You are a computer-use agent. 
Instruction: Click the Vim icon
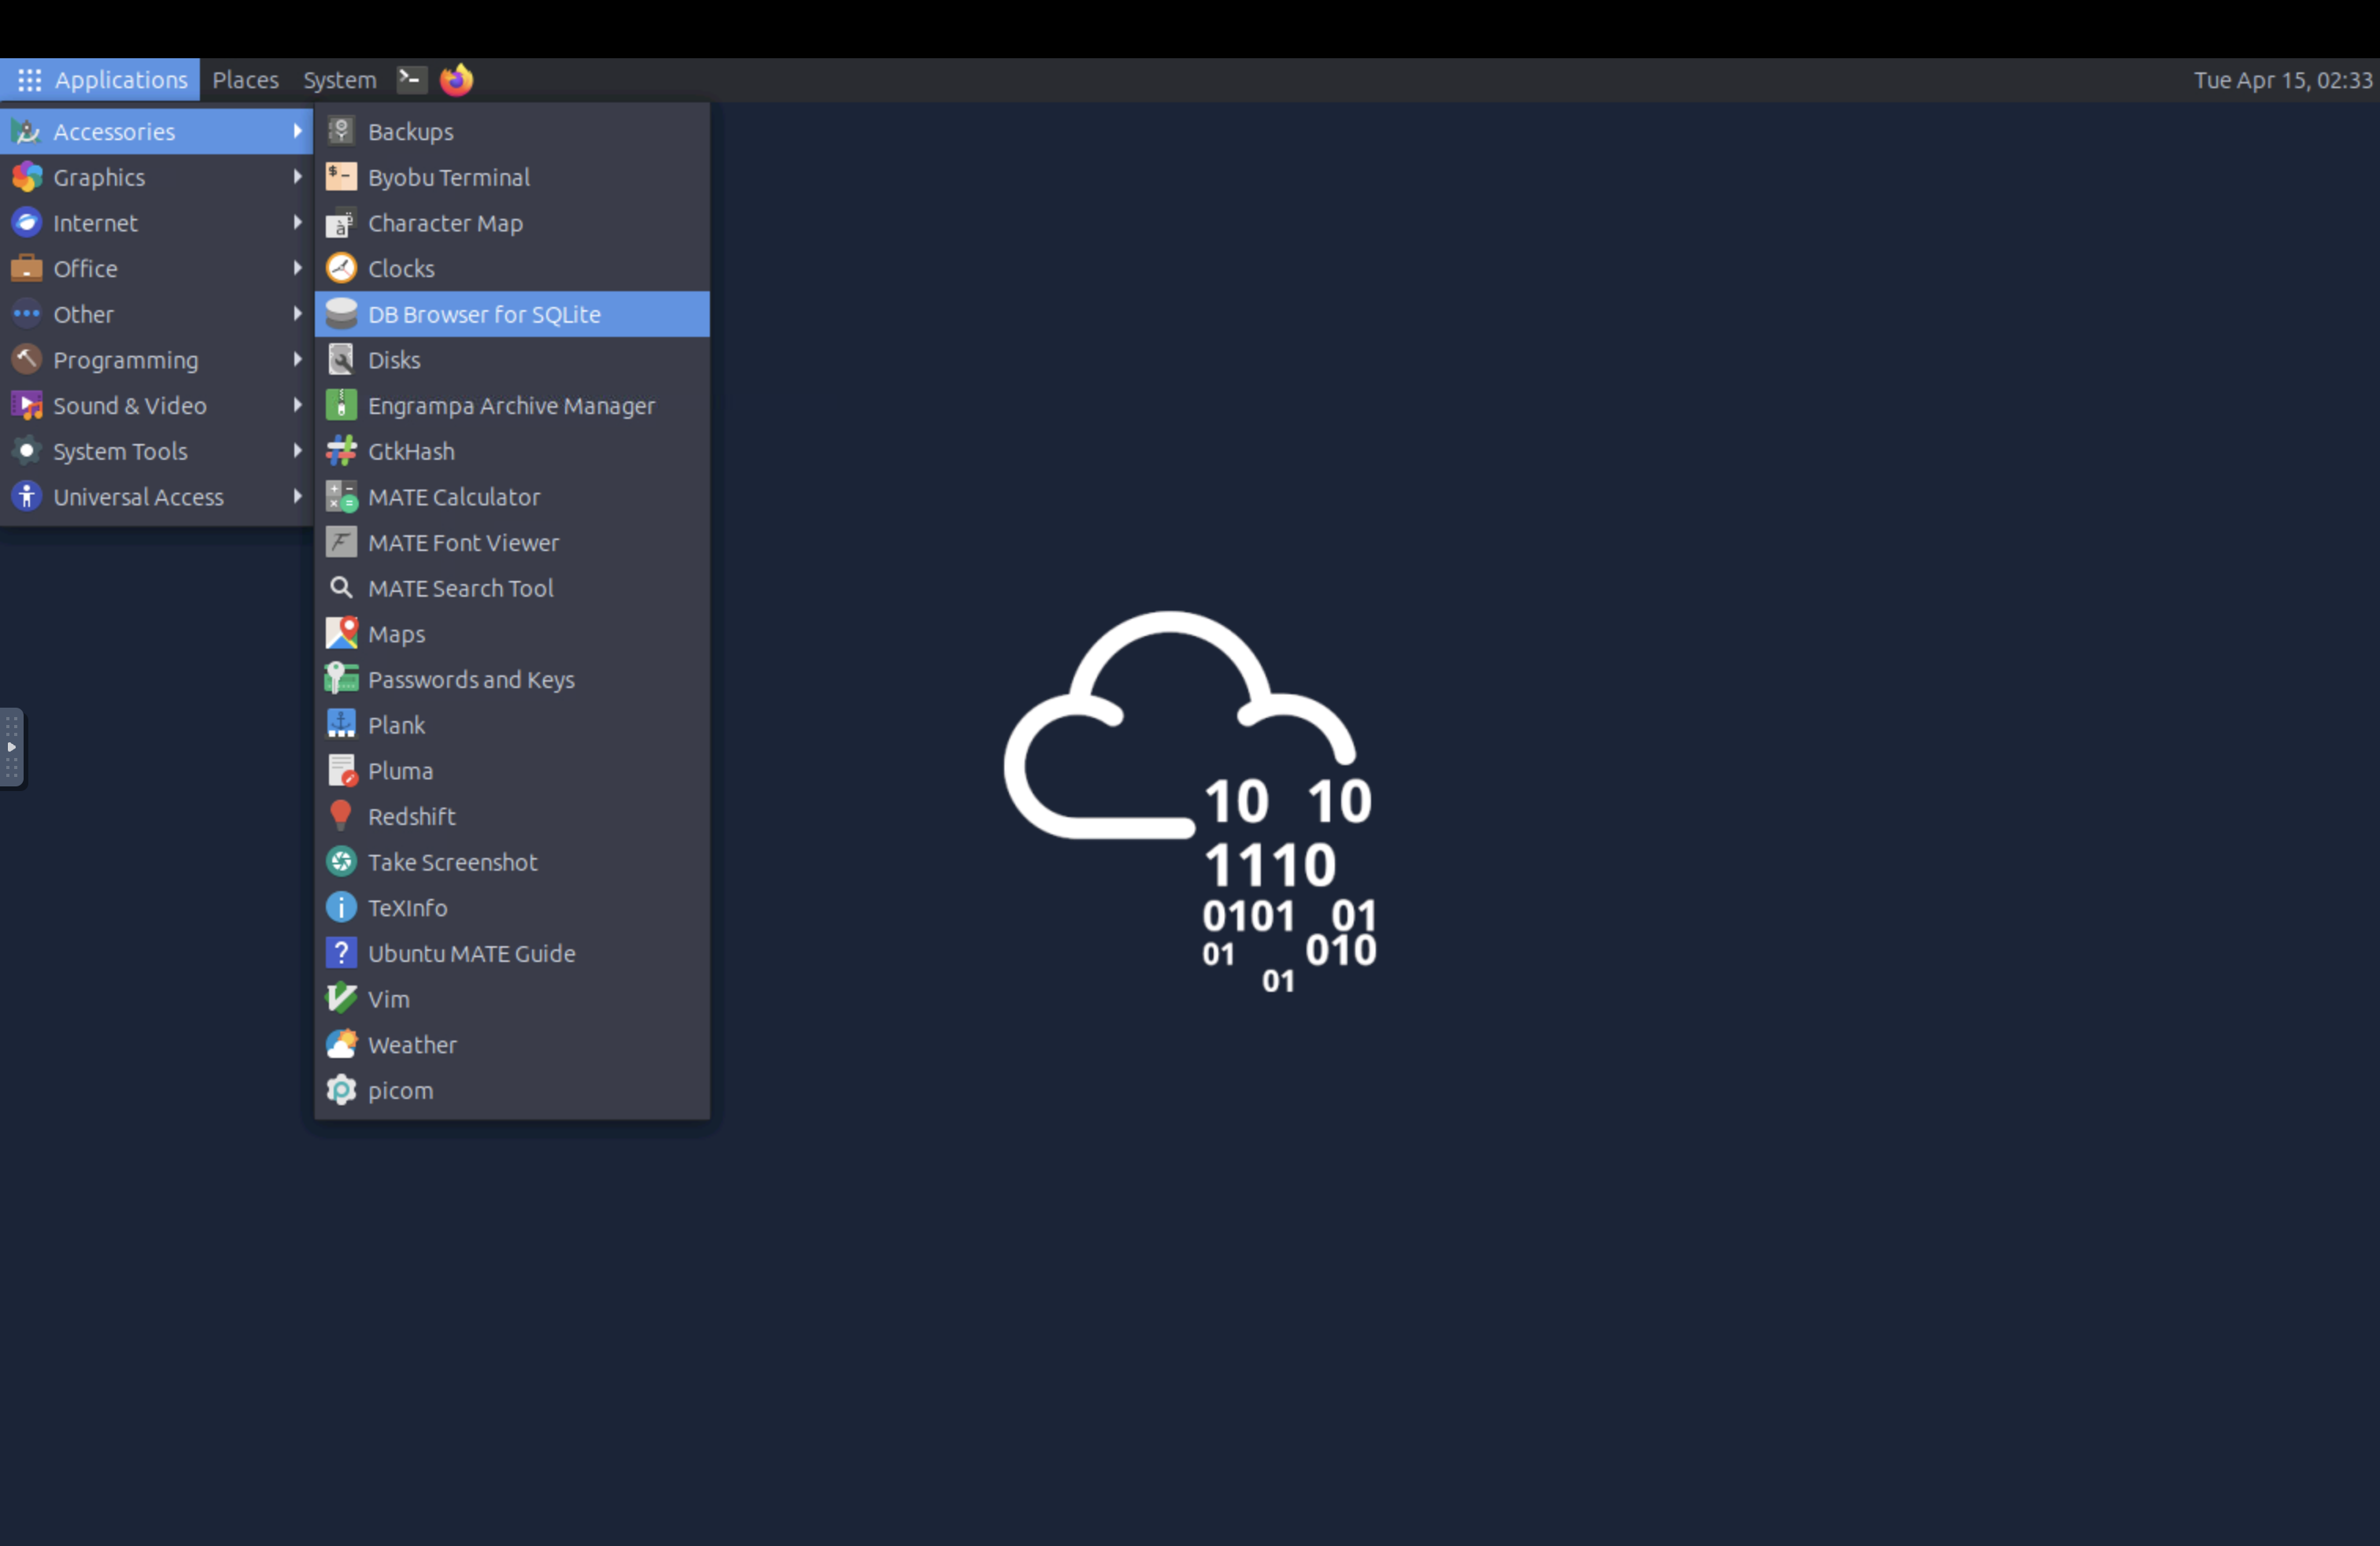tap(341, 999)
